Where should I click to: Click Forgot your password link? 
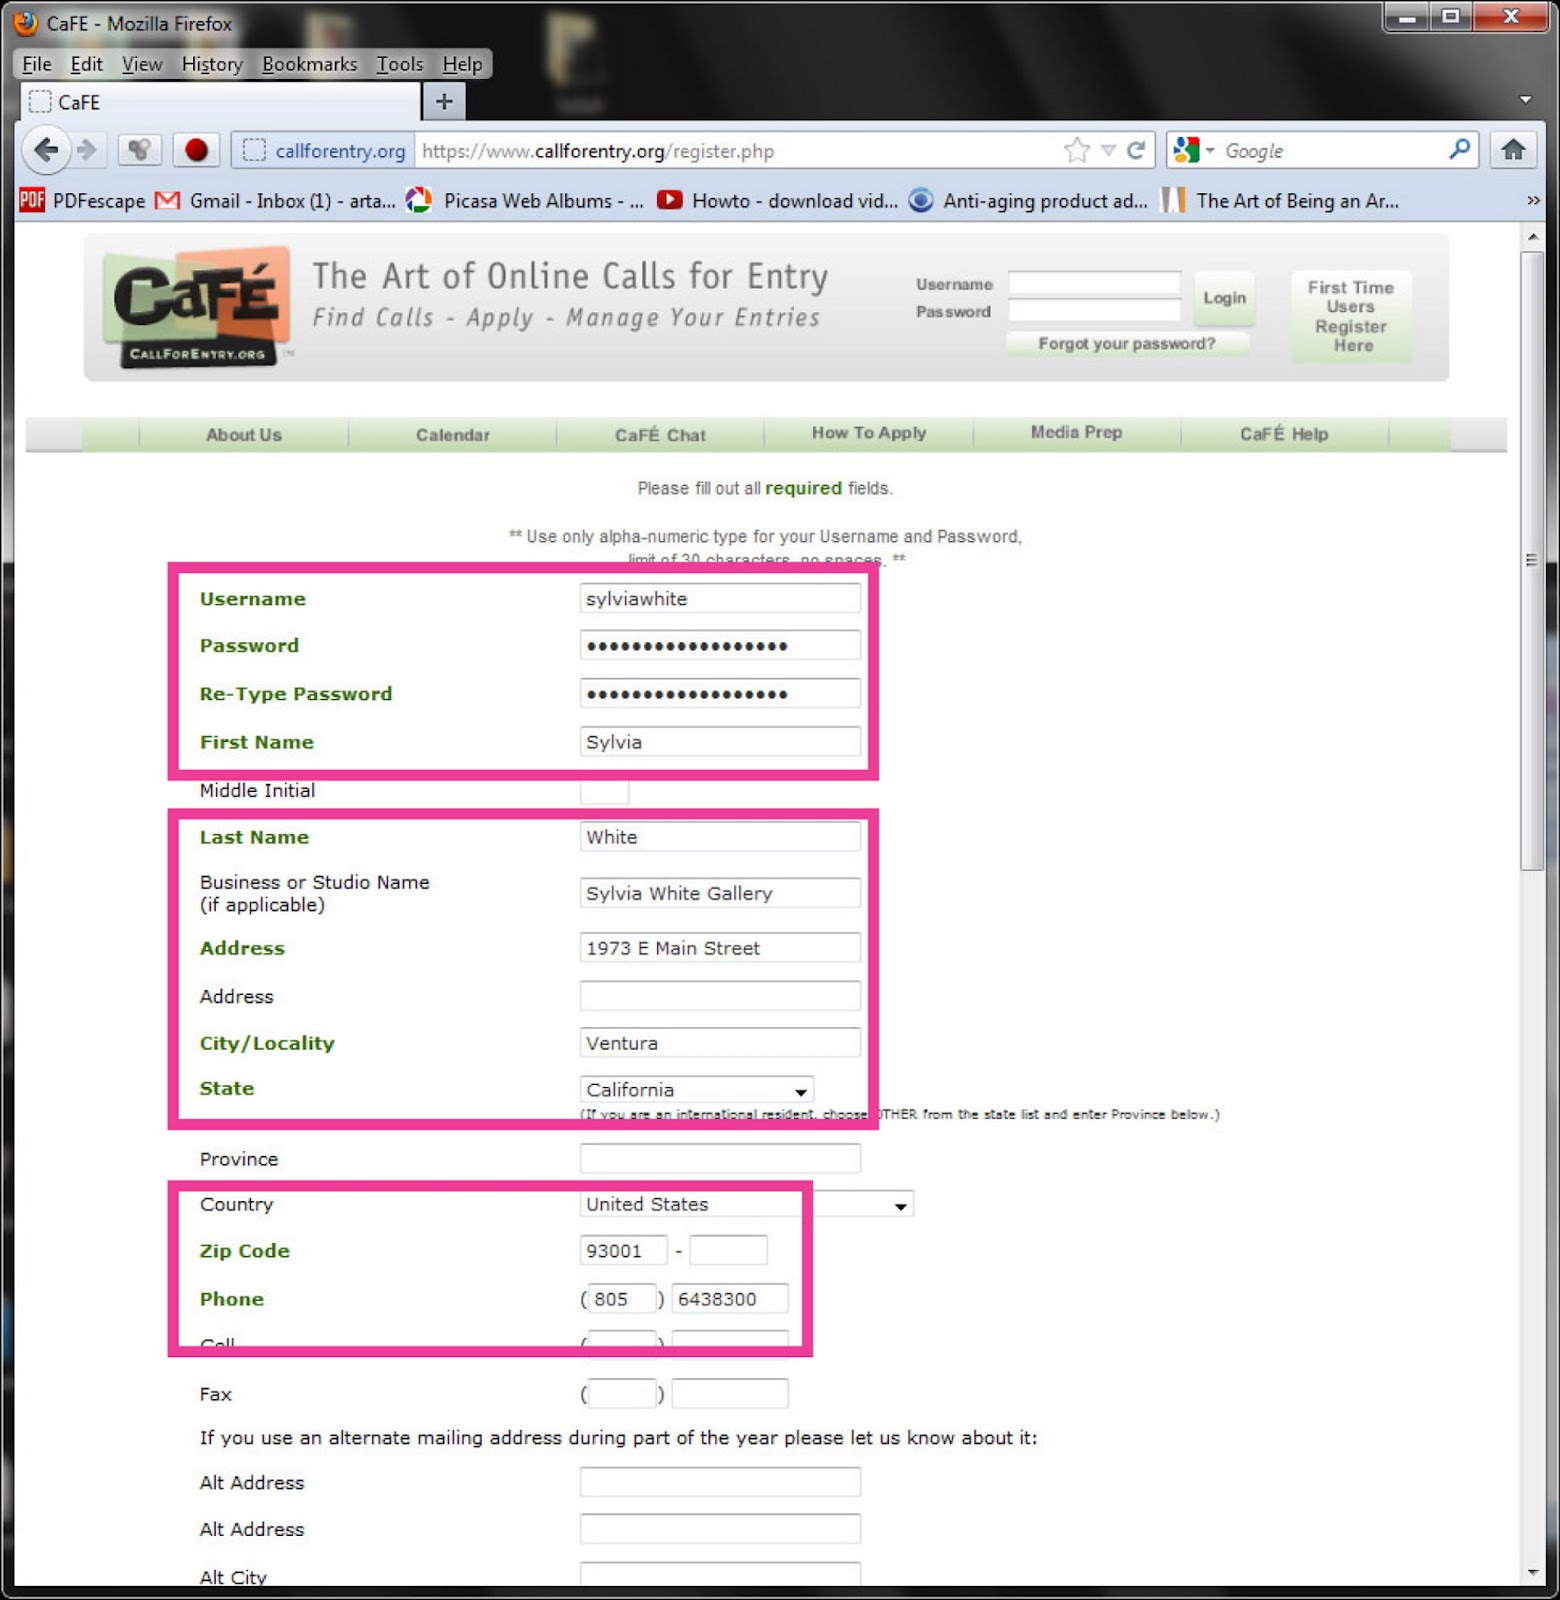[x=1127, y=344]
